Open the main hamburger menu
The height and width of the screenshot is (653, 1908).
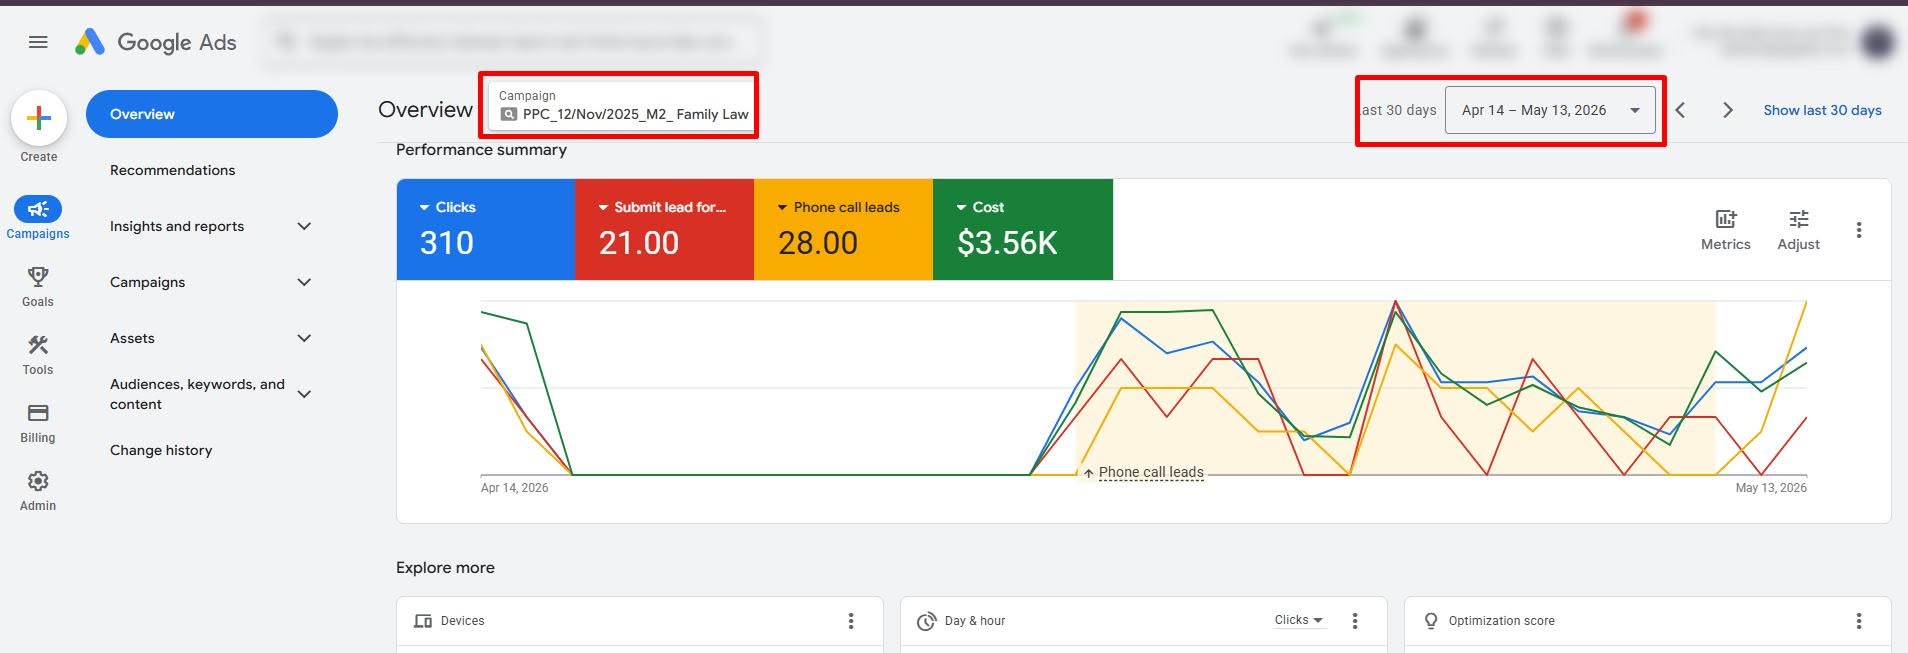point(38,42)
